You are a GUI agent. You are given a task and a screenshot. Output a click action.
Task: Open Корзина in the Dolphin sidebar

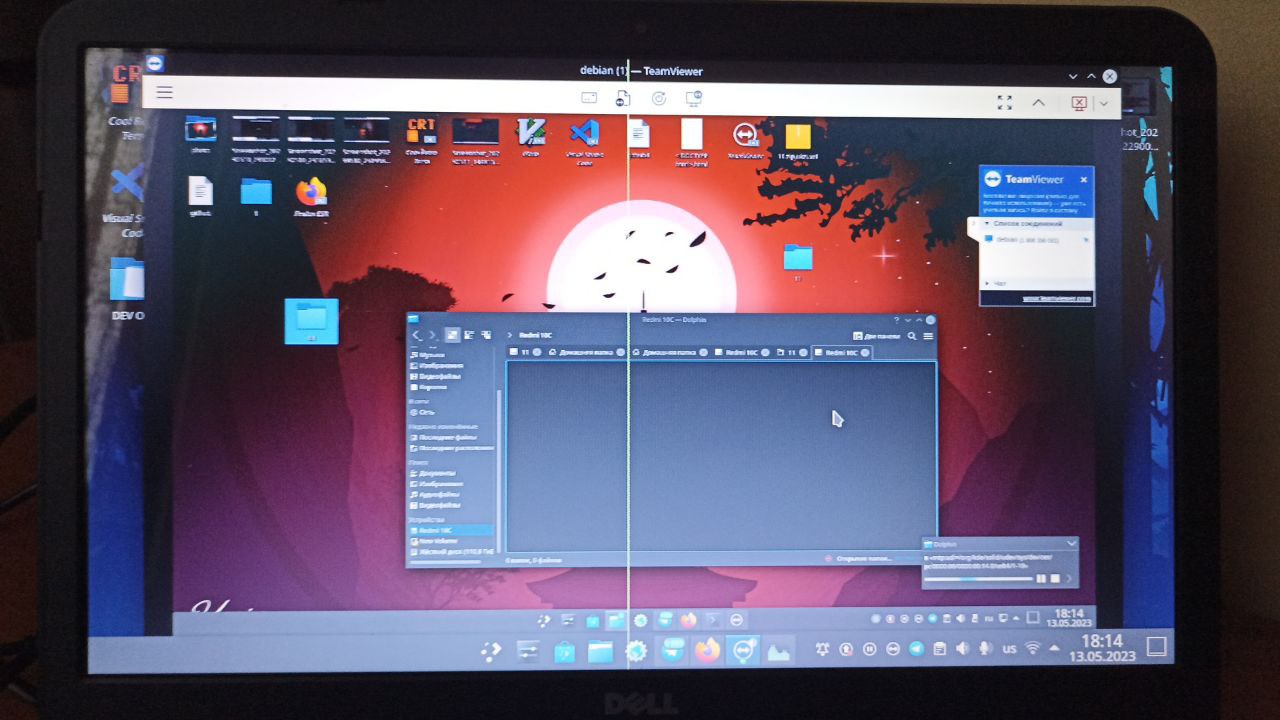pyautogui.click(x=427, y=387)
